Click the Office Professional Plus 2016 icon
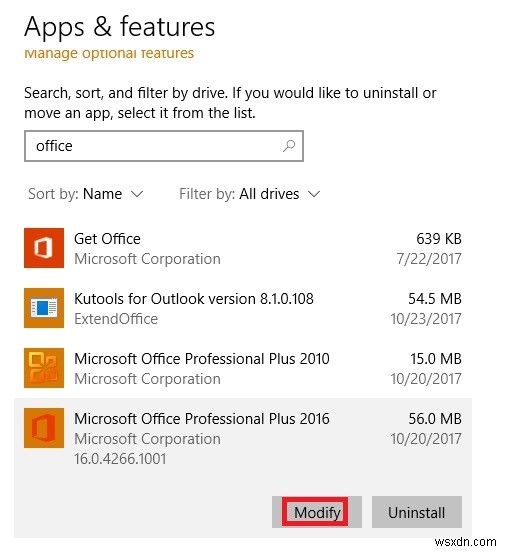The height and width of the screenshot is (552, 508). [x=44, y=428]
